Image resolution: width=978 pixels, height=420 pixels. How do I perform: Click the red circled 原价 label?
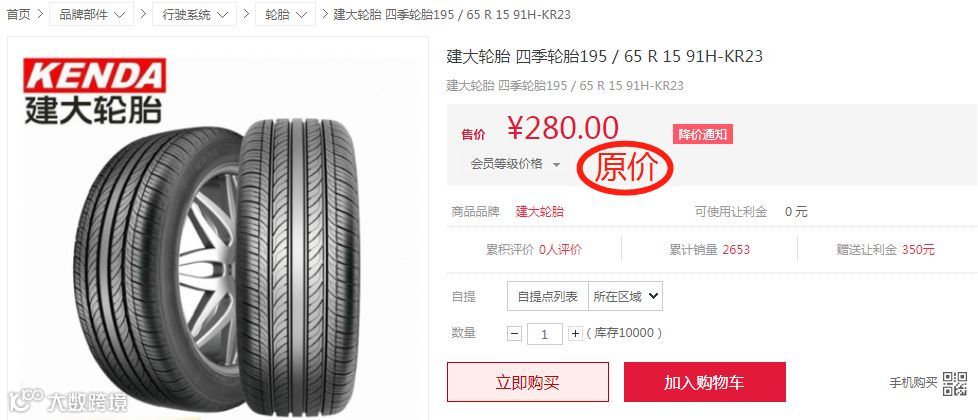pyautogui.click(x=626, y=168)
